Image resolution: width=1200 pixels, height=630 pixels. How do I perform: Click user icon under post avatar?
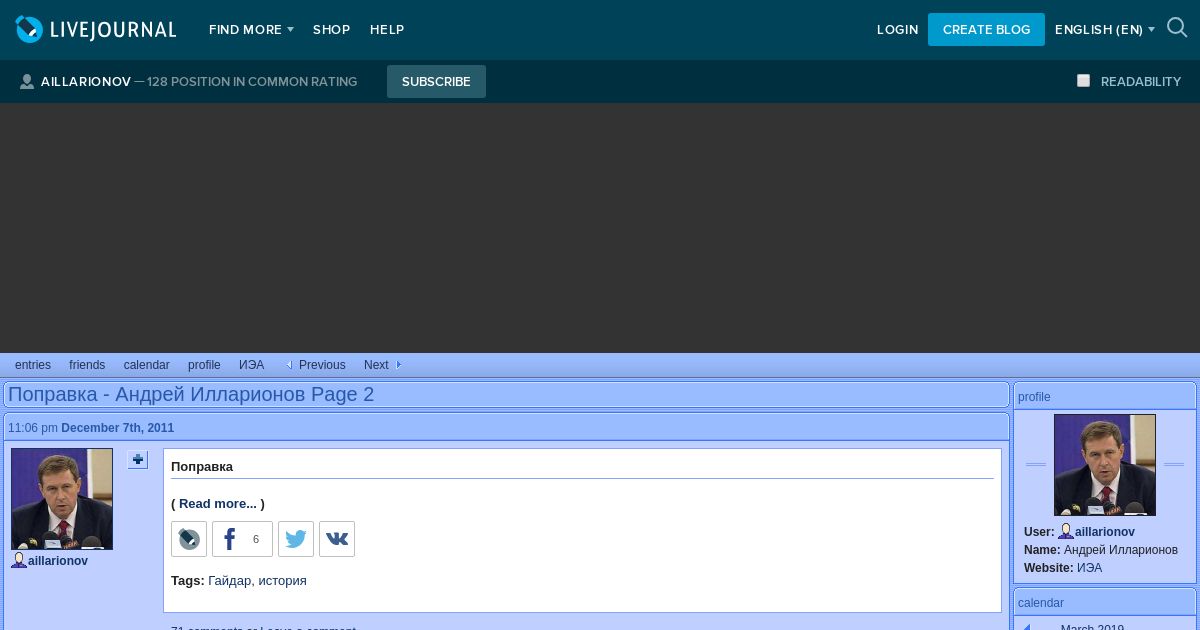click(19, 560)
